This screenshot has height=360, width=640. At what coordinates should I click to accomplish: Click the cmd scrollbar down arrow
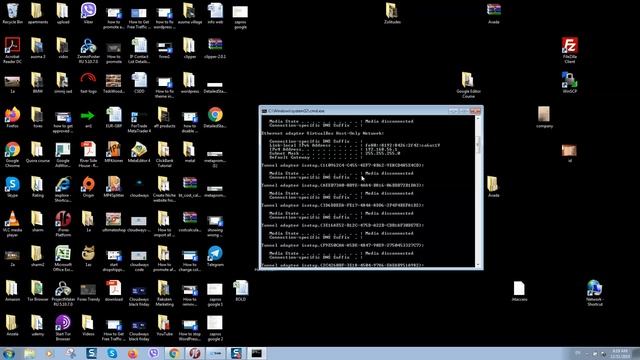[x=478, y=264]
